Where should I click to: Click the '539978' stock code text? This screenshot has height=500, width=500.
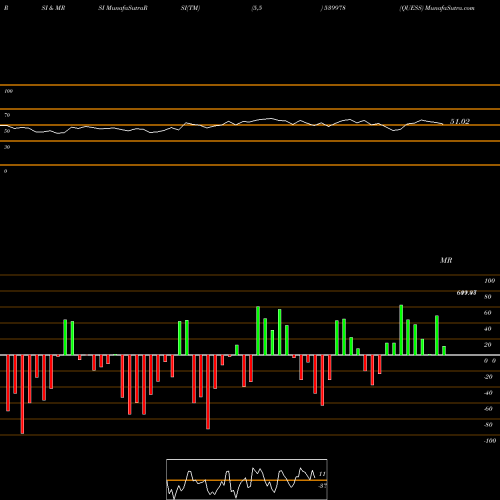pos(334,8)
